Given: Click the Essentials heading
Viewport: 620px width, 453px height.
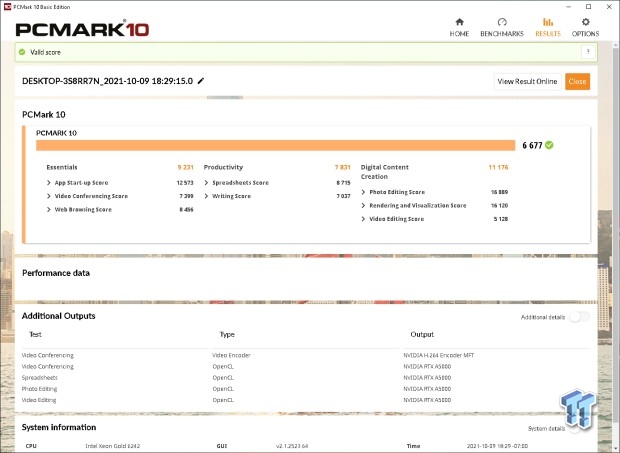Looking at the screenshot, I should coord(62,167).
